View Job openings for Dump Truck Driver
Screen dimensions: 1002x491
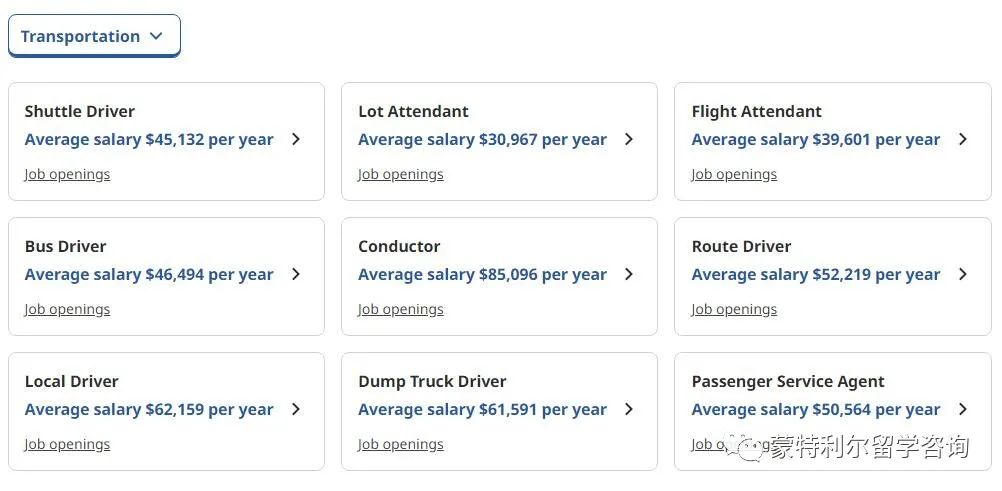point(401,444)
